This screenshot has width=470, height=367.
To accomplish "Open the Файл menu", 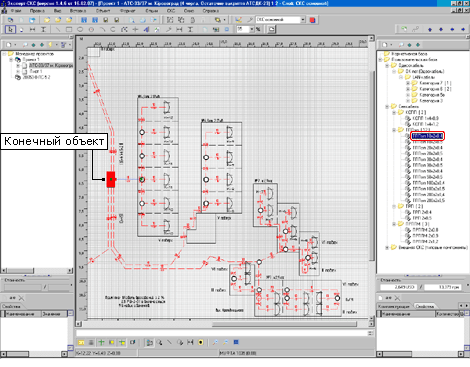I will tap(15, 11).
